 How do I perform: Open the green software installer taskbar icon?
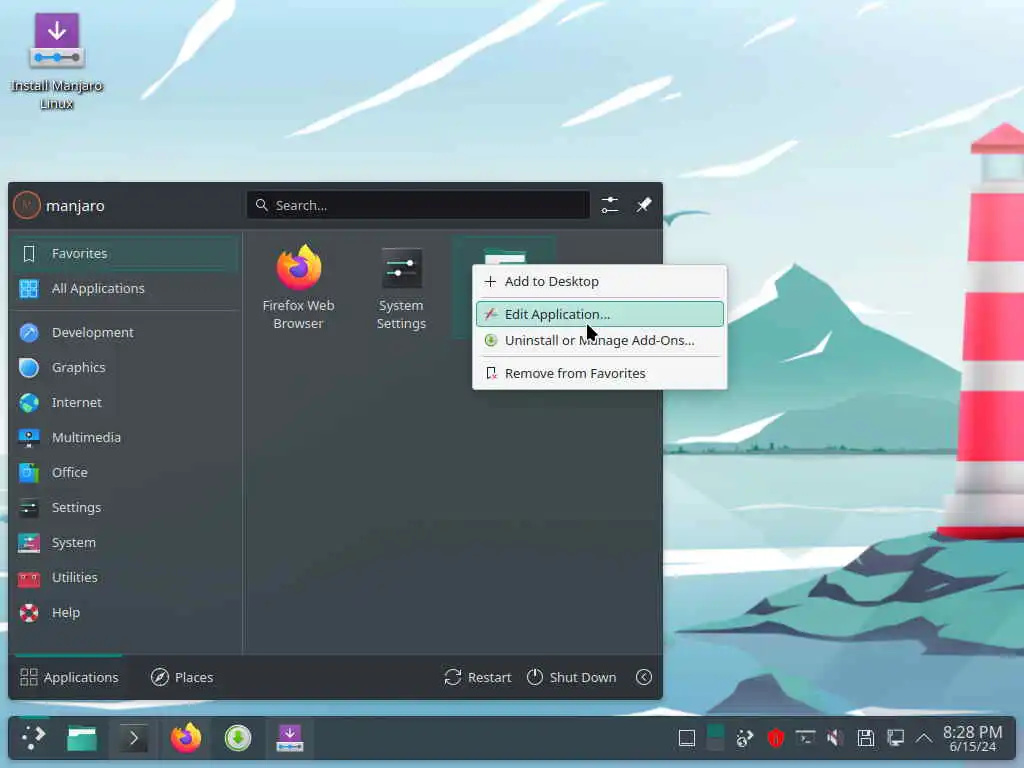(x=238, y=739)
